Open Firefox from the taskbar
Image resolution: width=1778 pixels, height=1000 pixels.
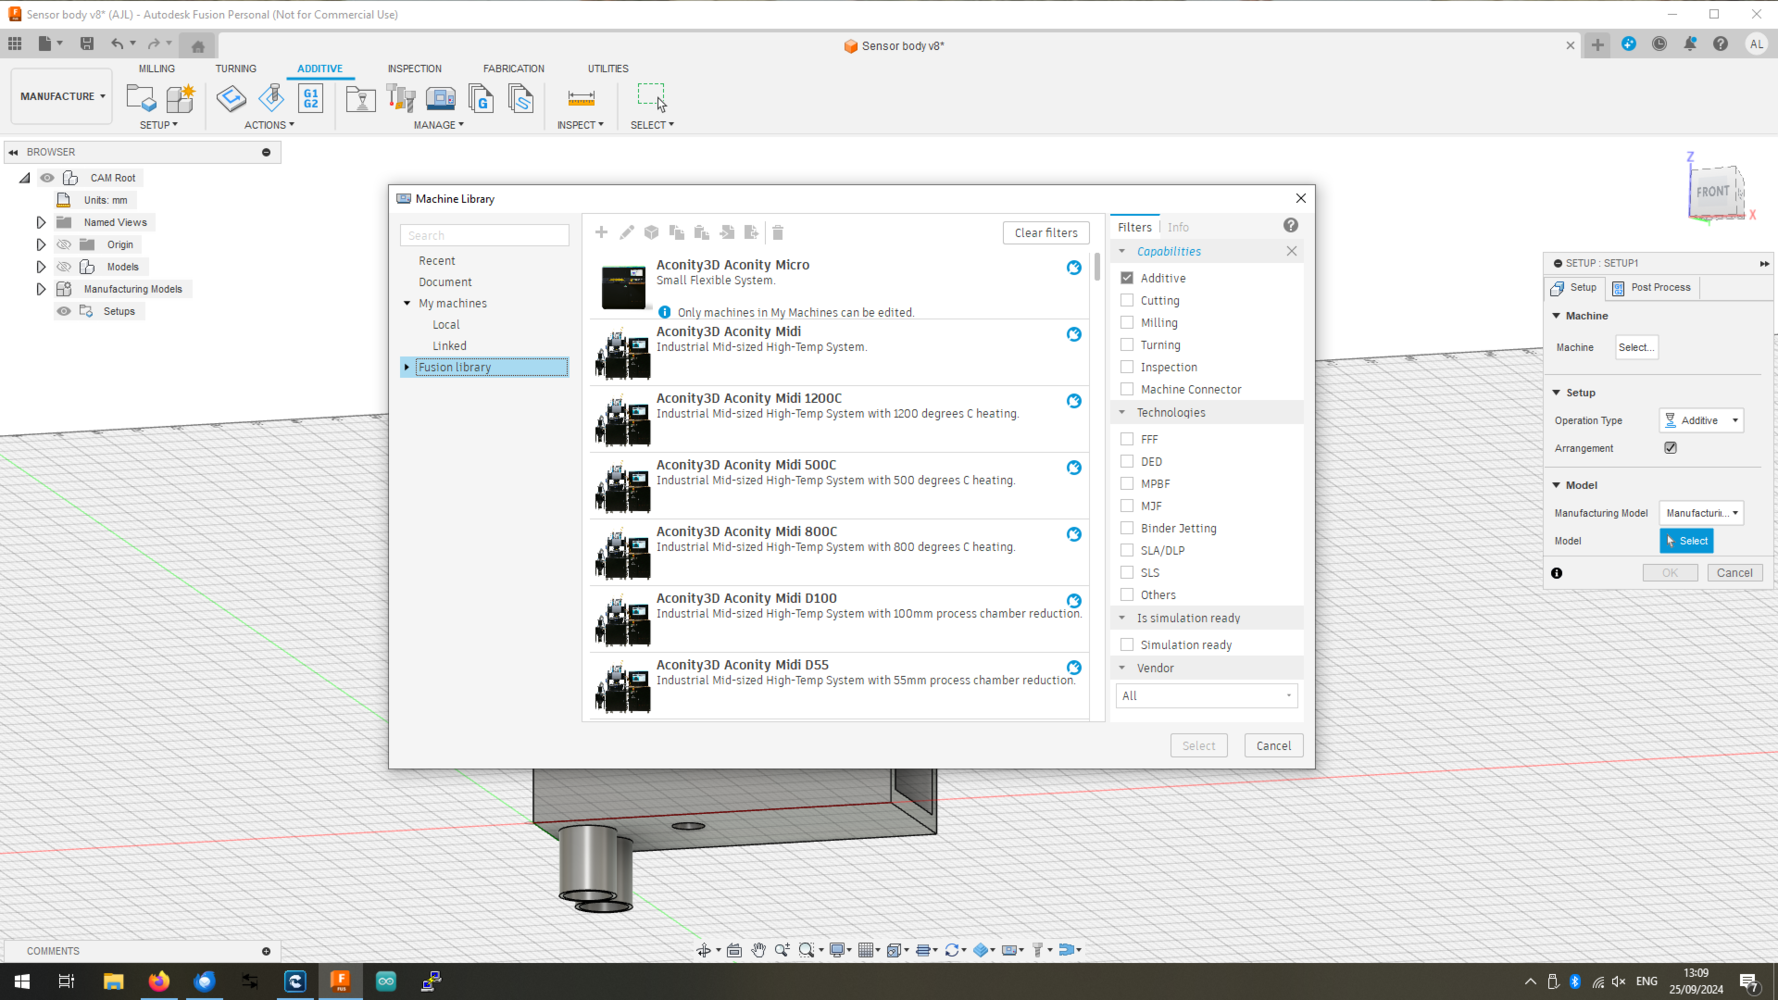coord(159,981)
